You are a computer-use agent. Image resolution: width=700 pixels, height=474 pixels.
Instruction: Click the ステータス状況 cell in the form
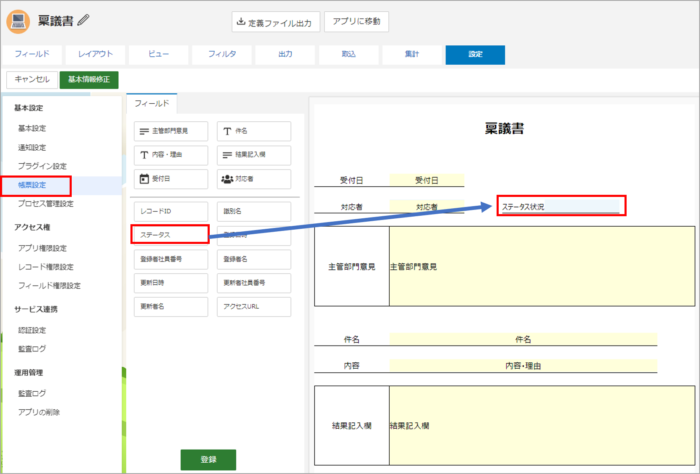point(561,207)
